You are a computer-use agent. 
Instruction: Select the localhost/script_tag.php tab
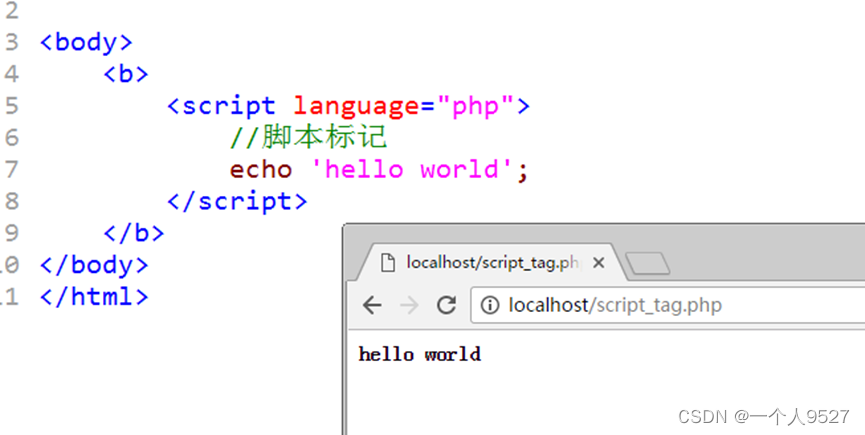pos(491,262)
